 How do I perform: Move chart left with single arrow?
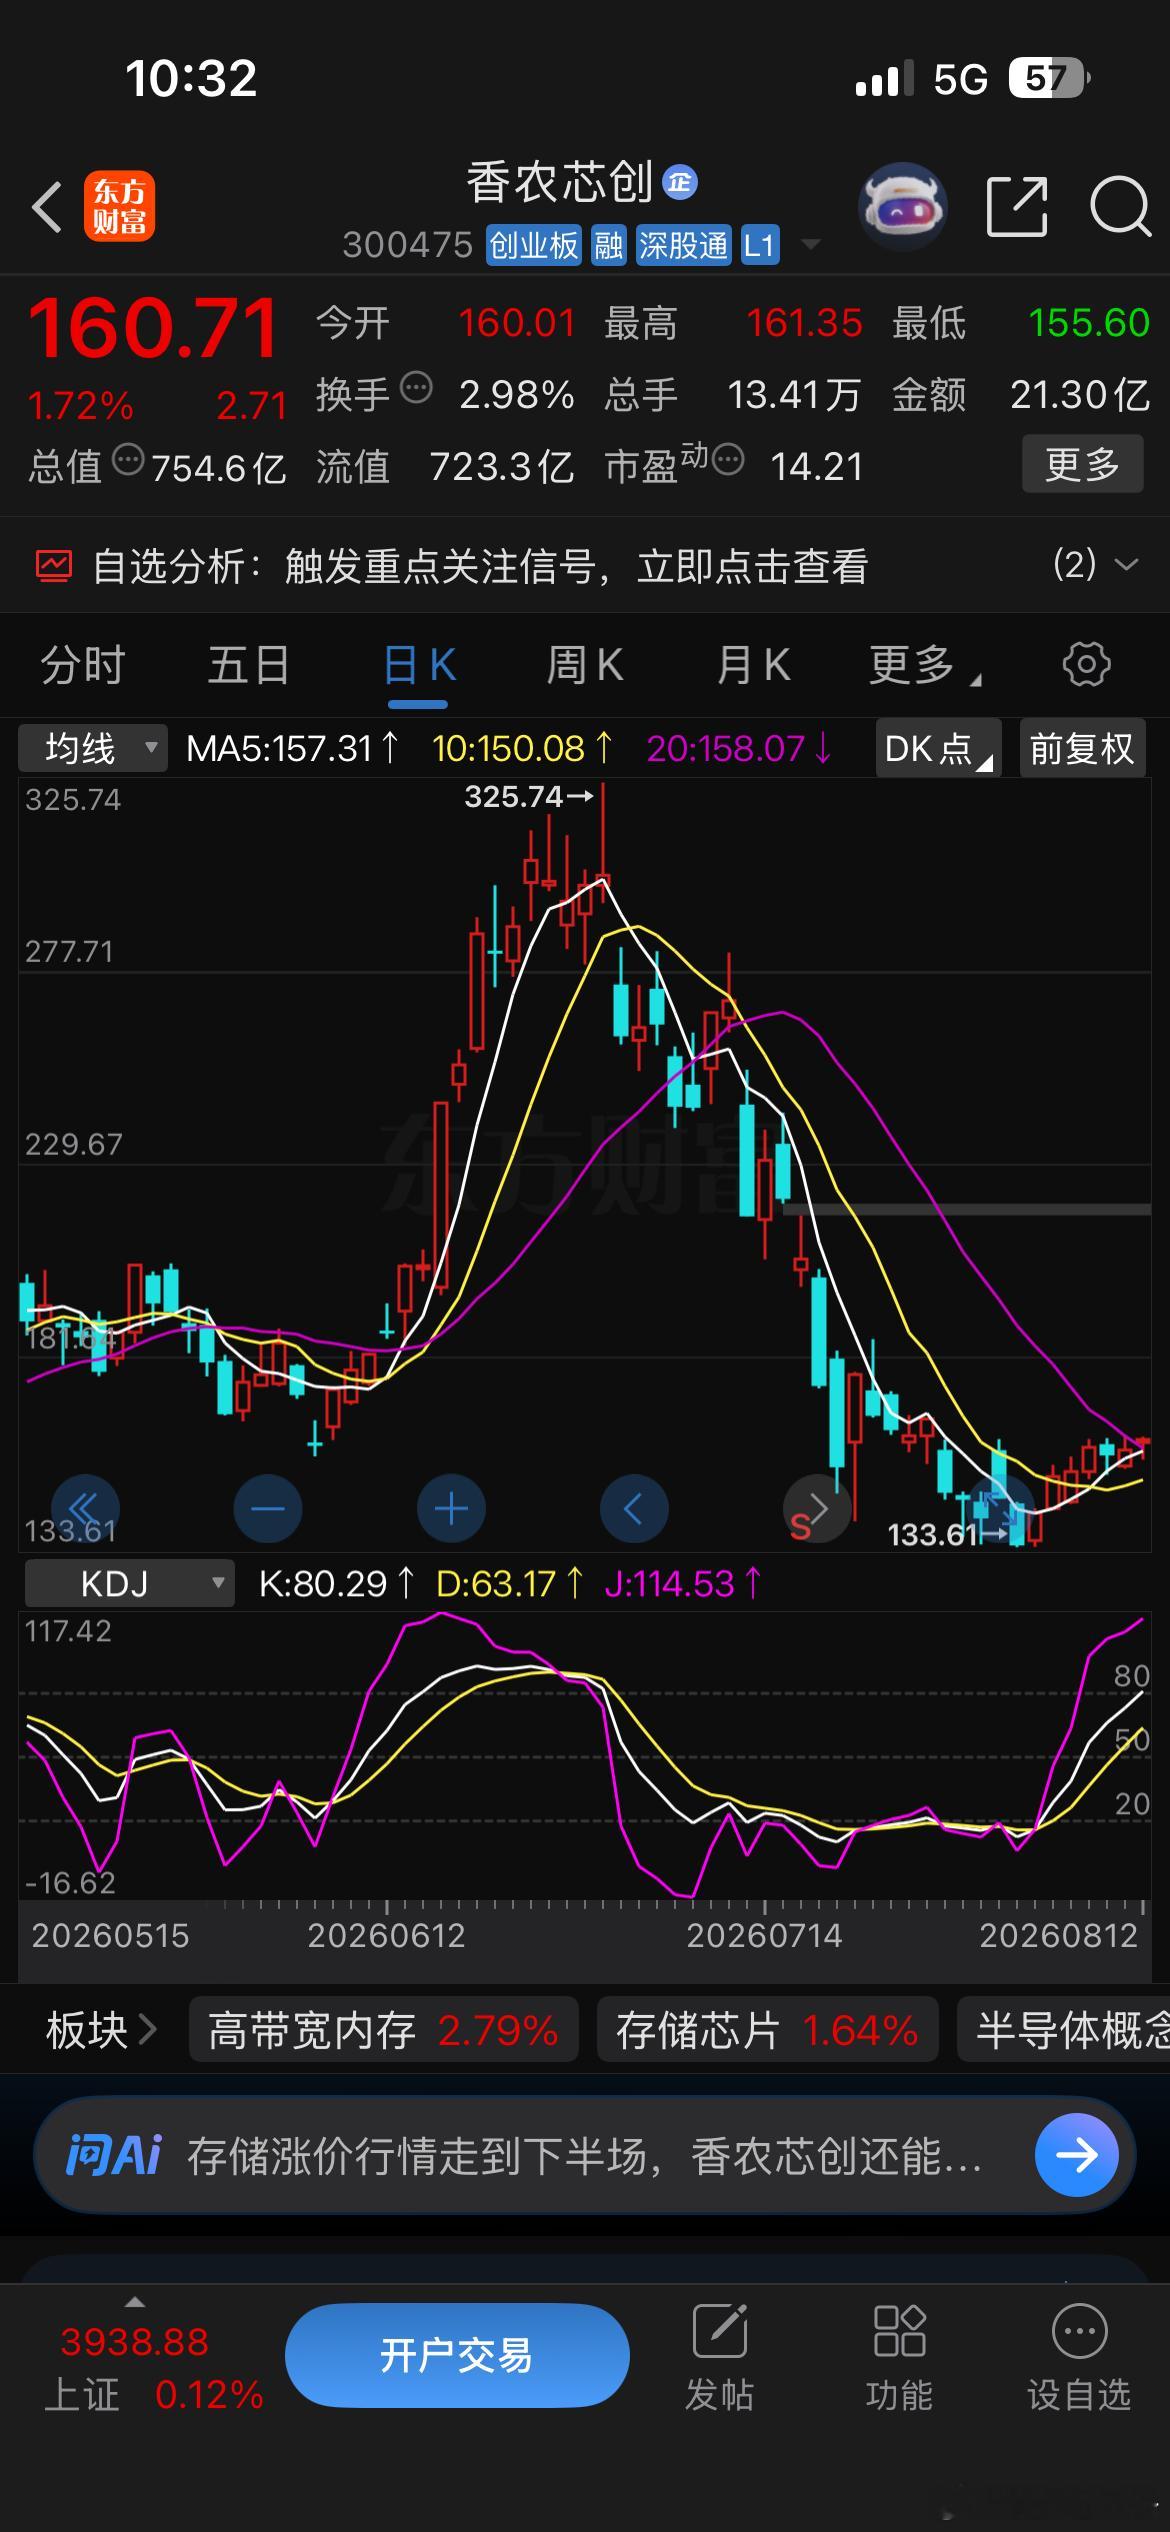point(634,1508)
